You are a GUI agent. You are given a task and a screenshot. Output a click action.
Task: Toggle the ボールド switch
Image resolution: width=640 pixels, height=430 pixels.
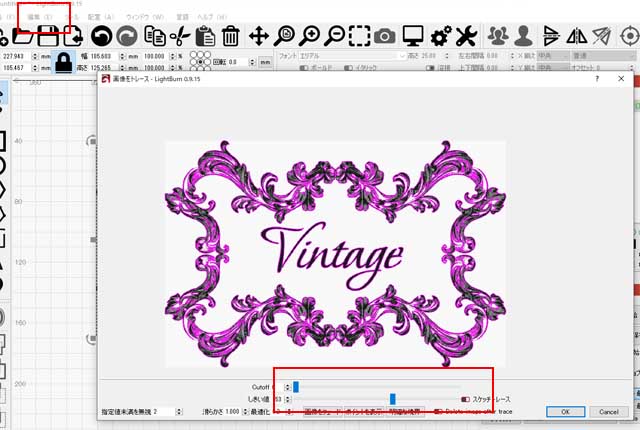click(303, 68)
